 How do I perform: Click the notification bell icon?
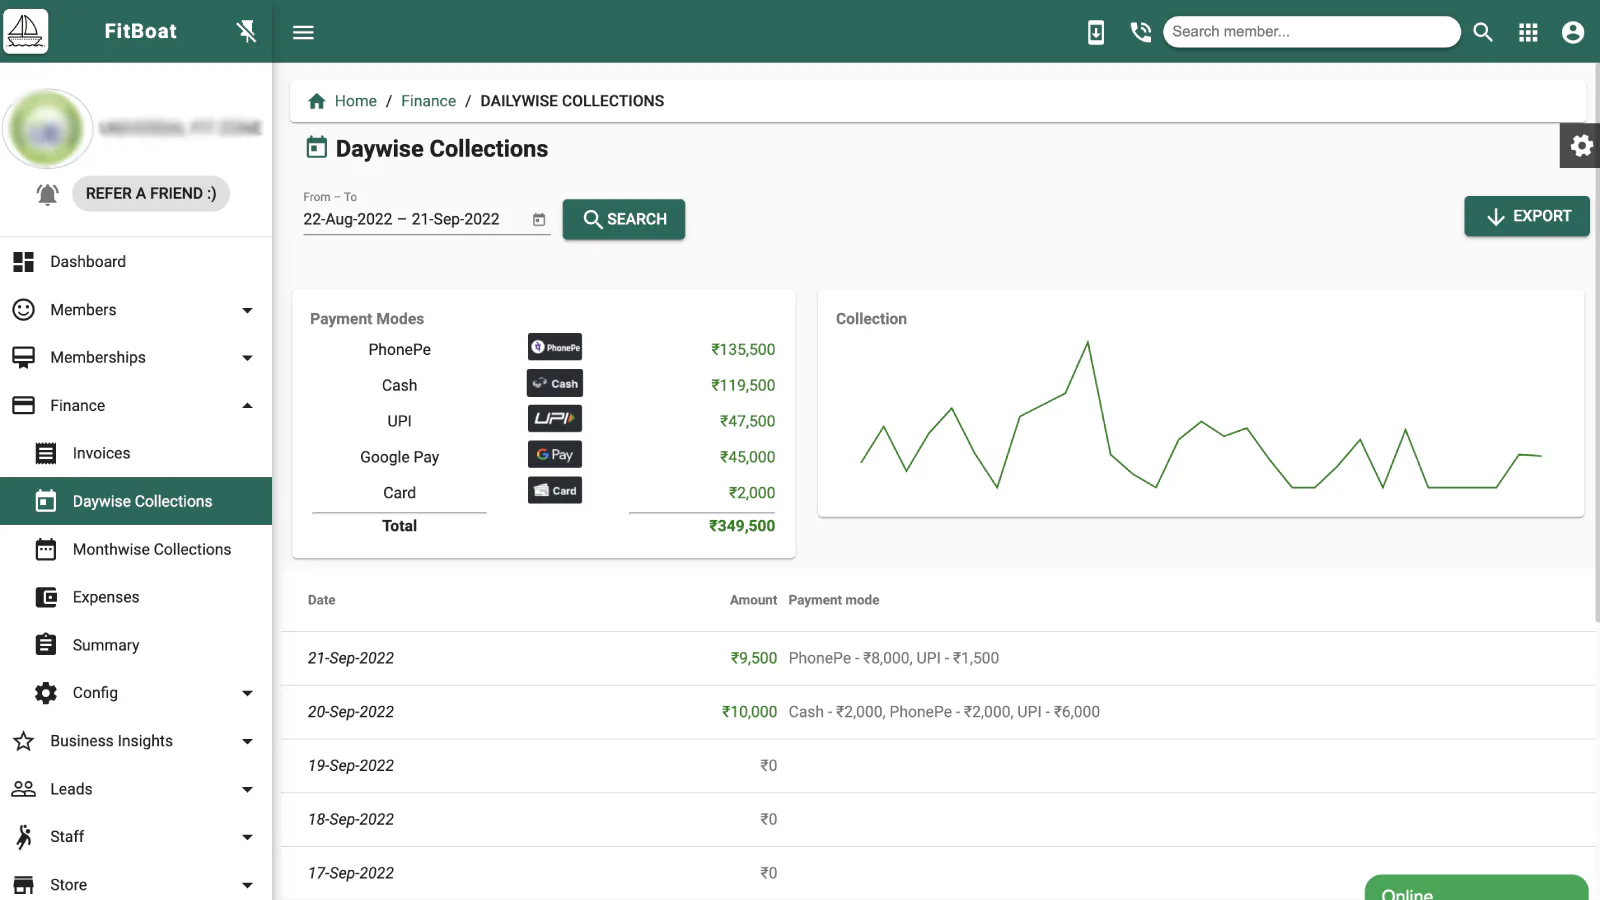[x=47, y=194]
